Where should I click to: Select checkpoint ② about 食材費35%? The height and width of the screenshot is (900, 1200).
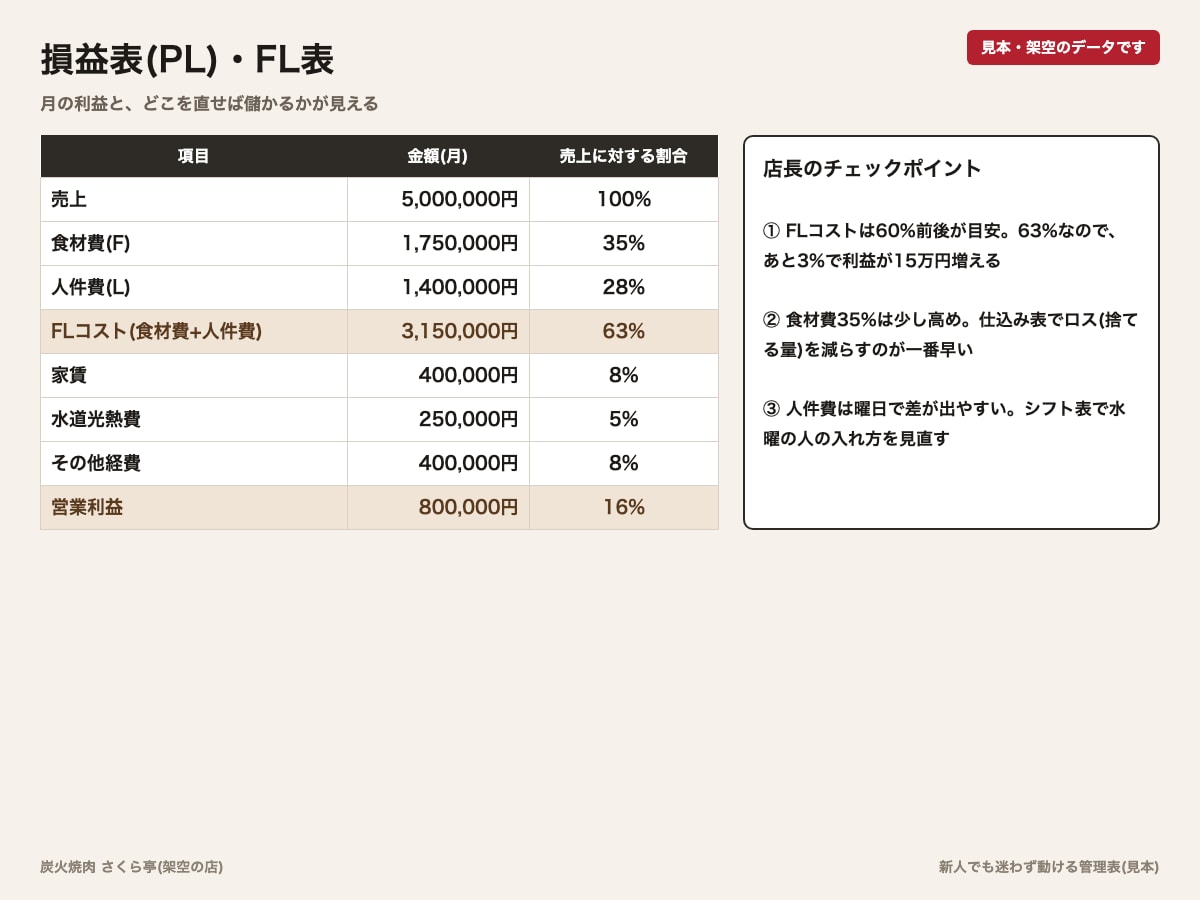tap(950, 335)
